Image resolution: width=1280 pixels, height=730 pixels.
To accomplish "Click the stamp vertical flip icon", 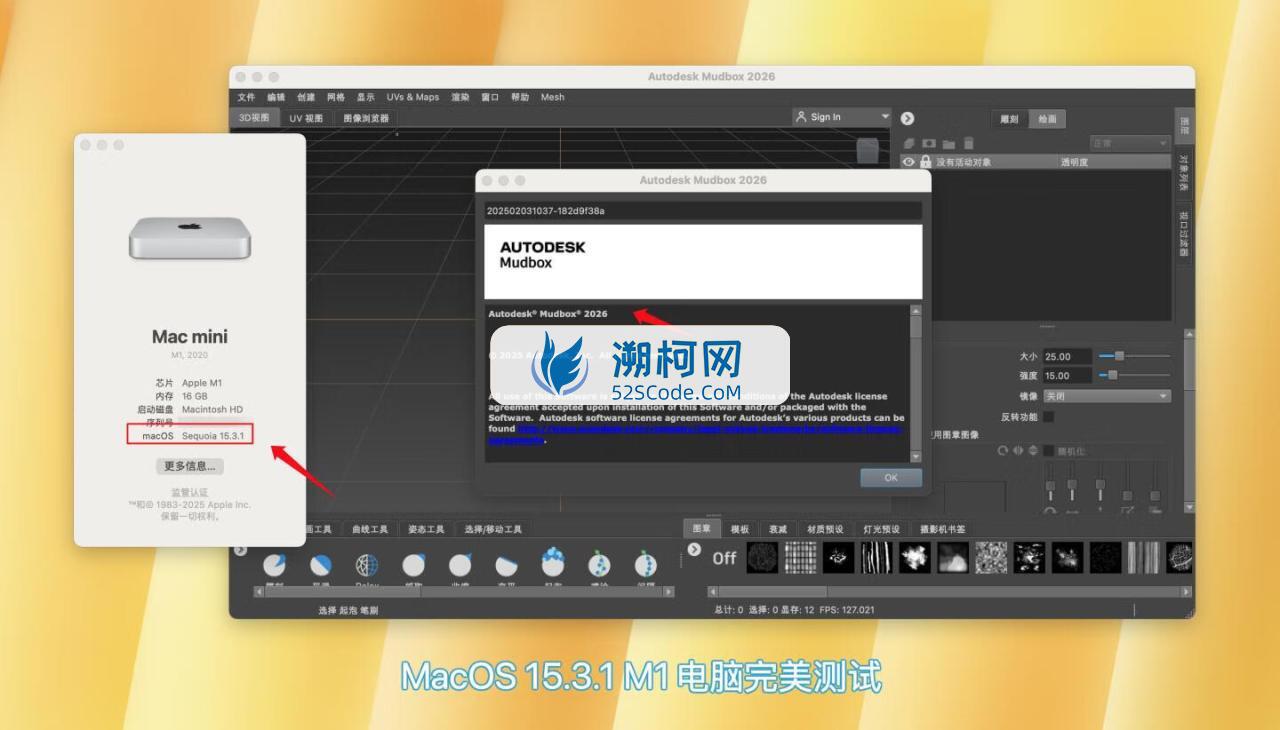I will point(1032,451).
